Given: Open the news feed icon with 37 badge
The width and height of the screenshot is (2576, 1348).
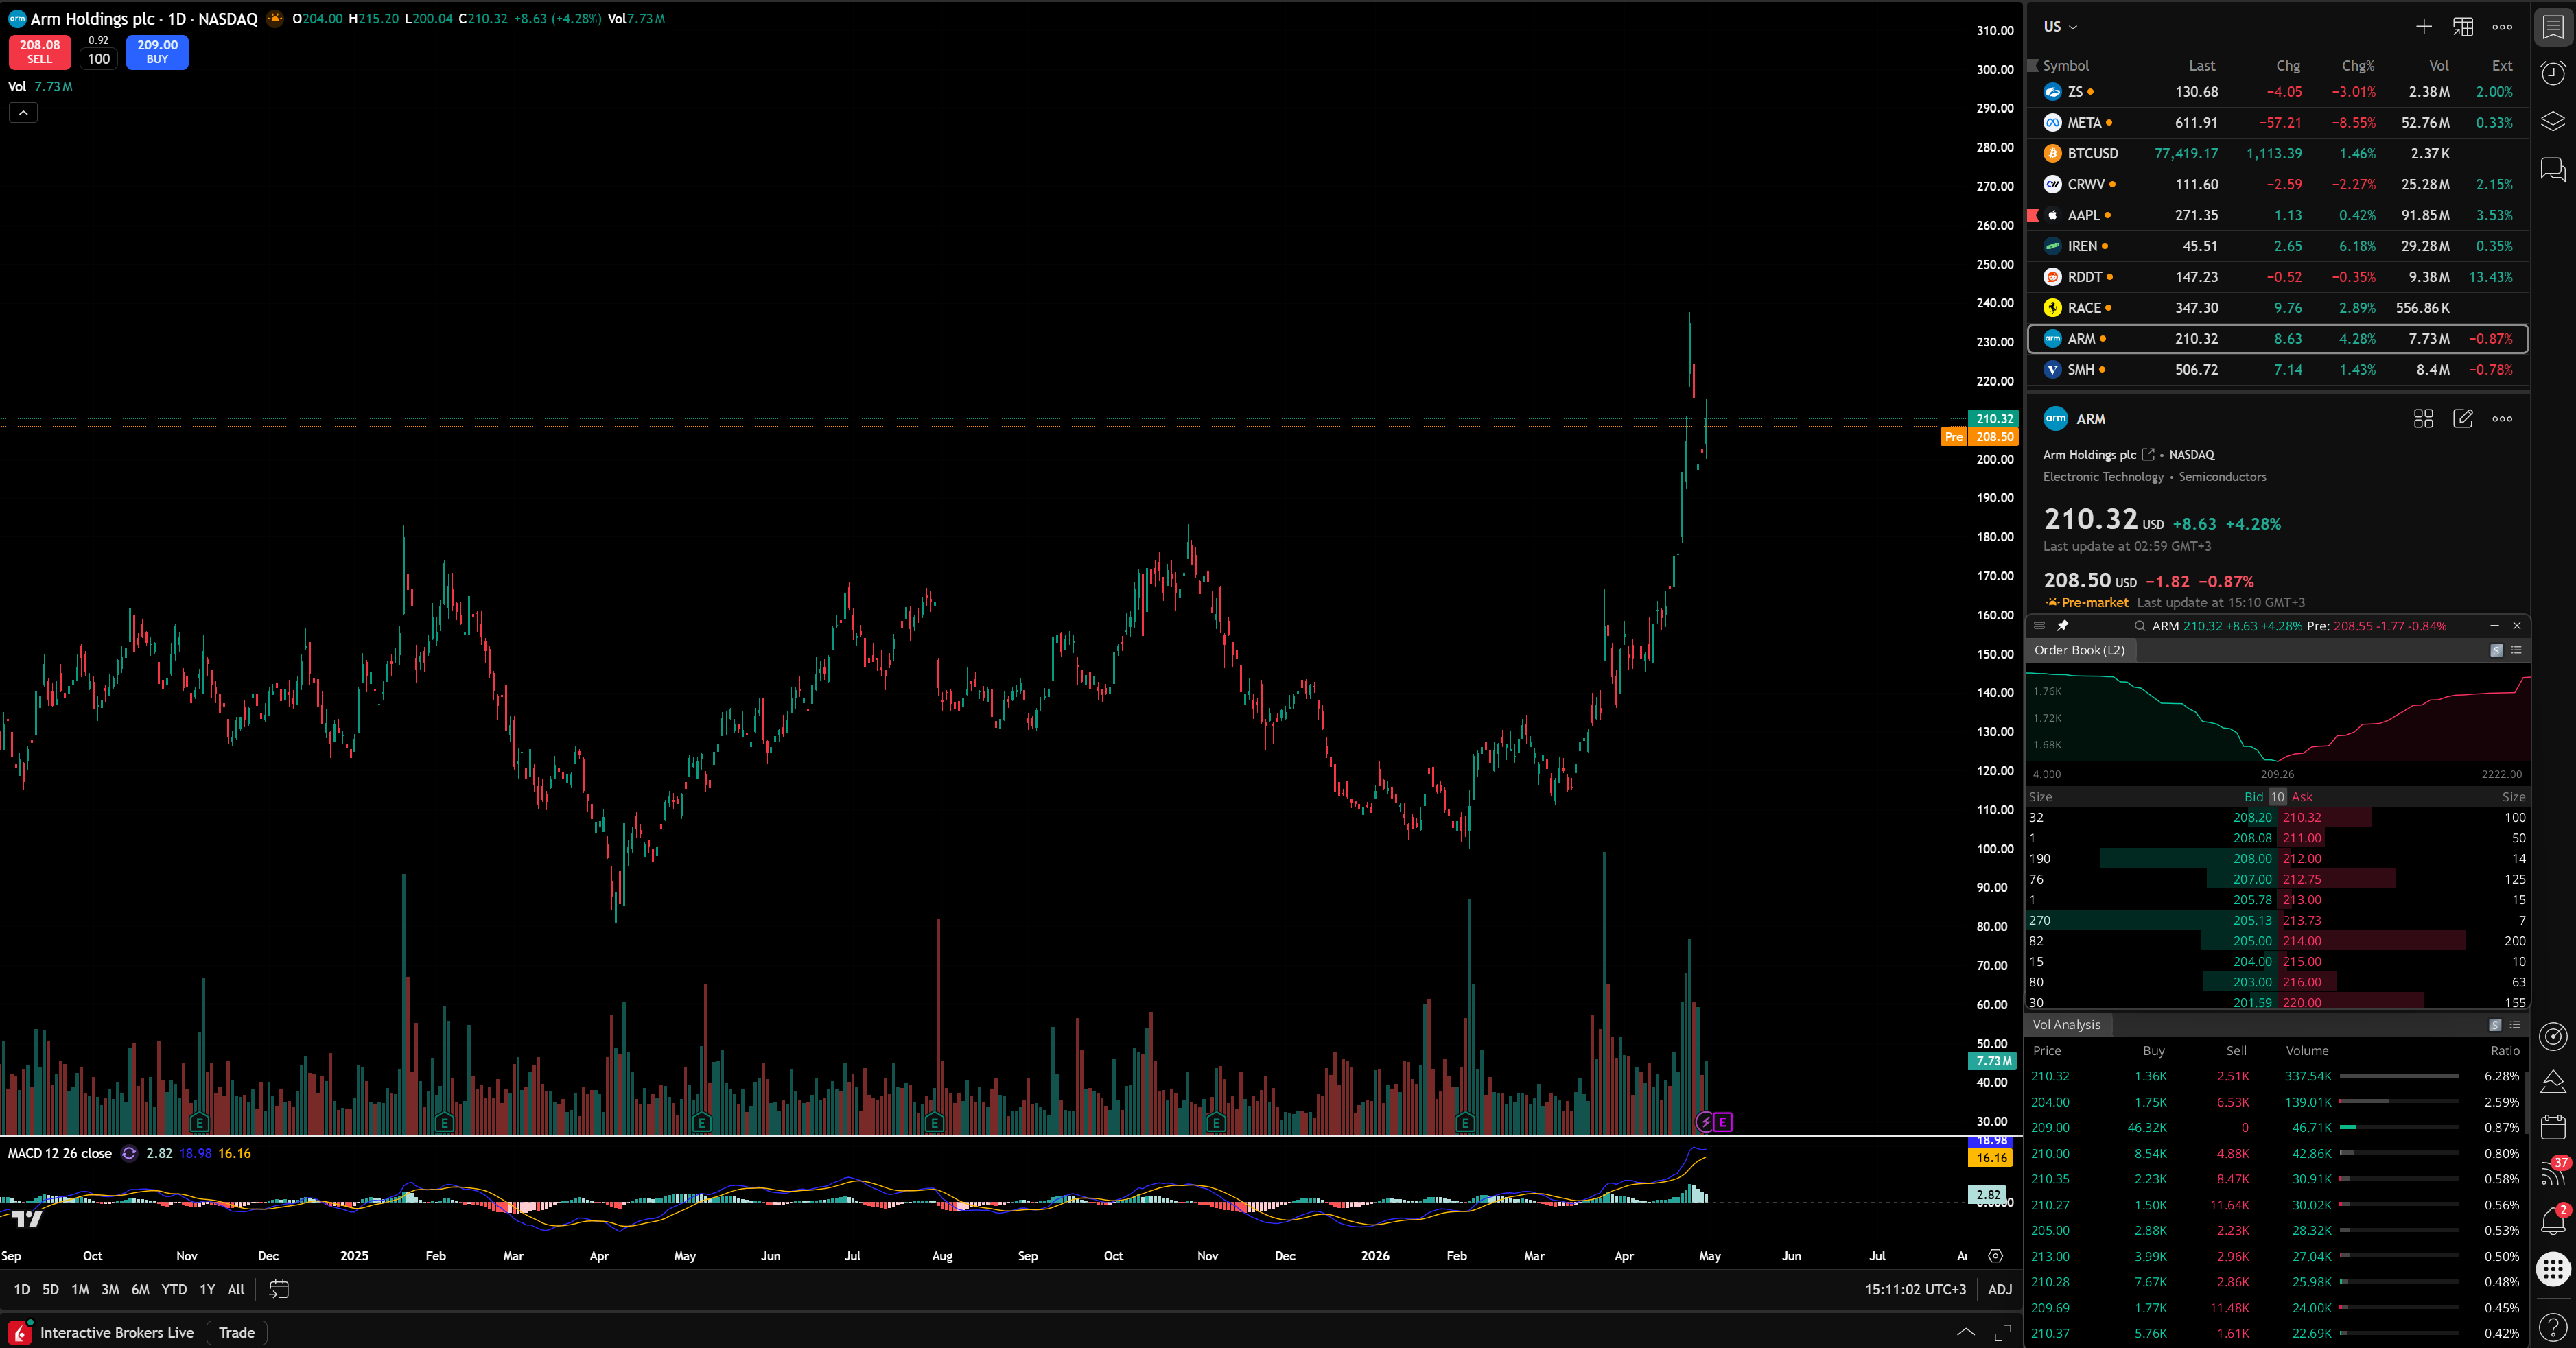Looking at the screenshot, I should tap(2553, 1173).
